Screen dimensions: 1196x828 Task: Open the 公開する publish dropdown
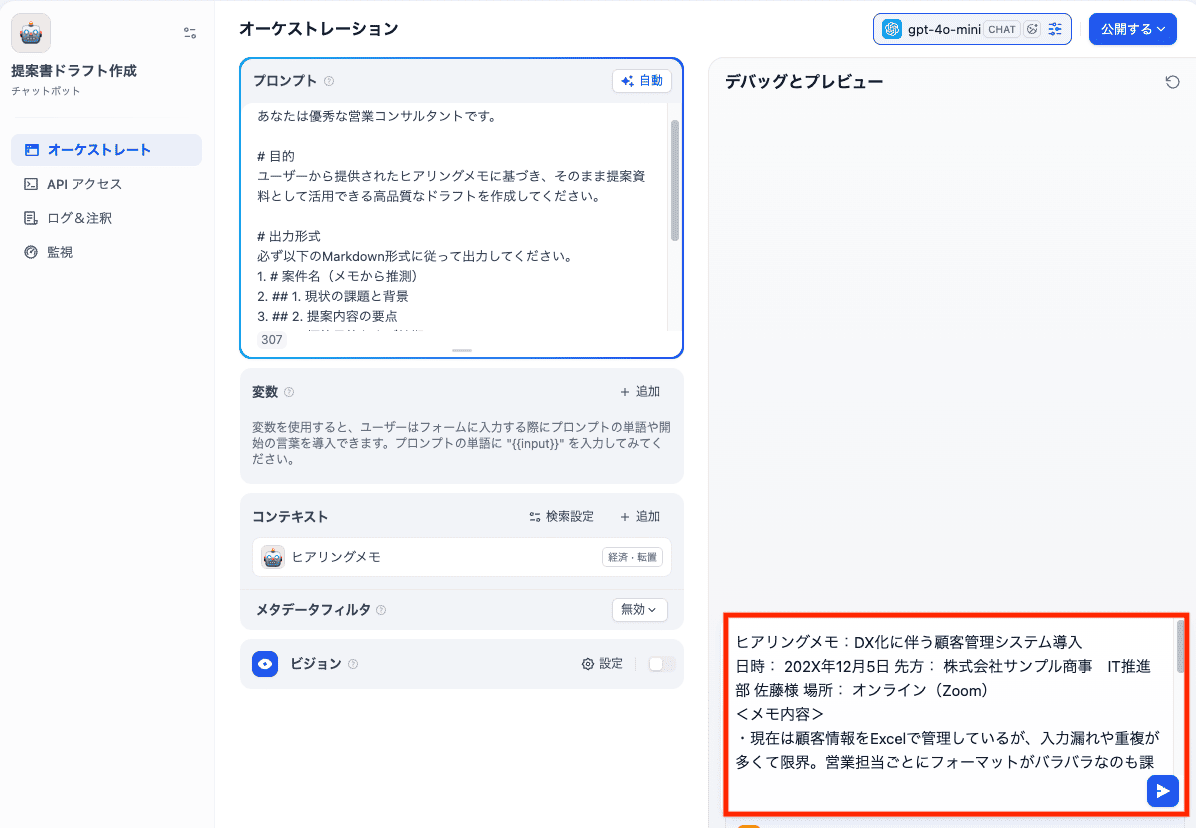click(1133, 30)
